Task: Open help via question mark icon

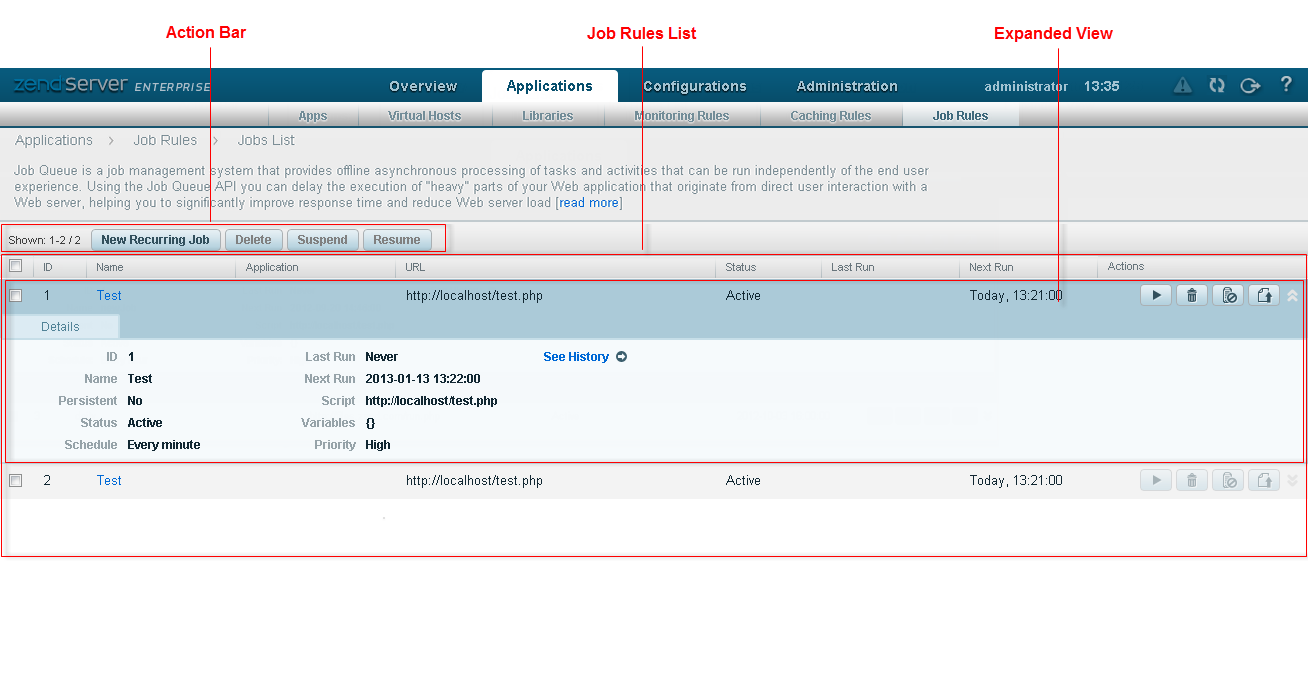Action: [x=1286, y=85]
